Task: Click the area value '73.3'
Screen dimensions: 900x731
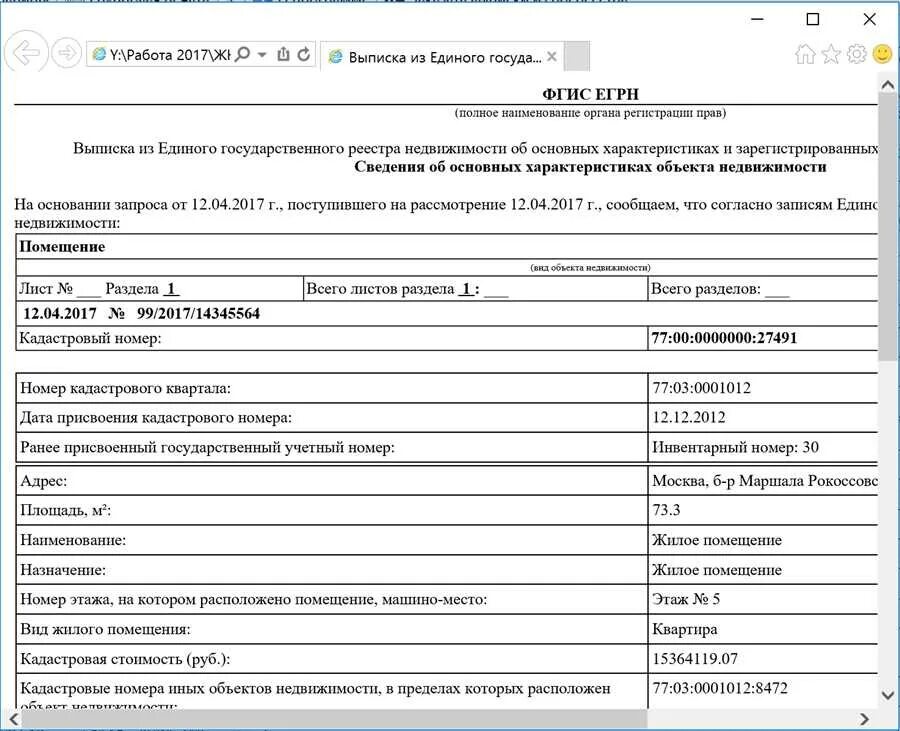Action: [x=666, y=510]
